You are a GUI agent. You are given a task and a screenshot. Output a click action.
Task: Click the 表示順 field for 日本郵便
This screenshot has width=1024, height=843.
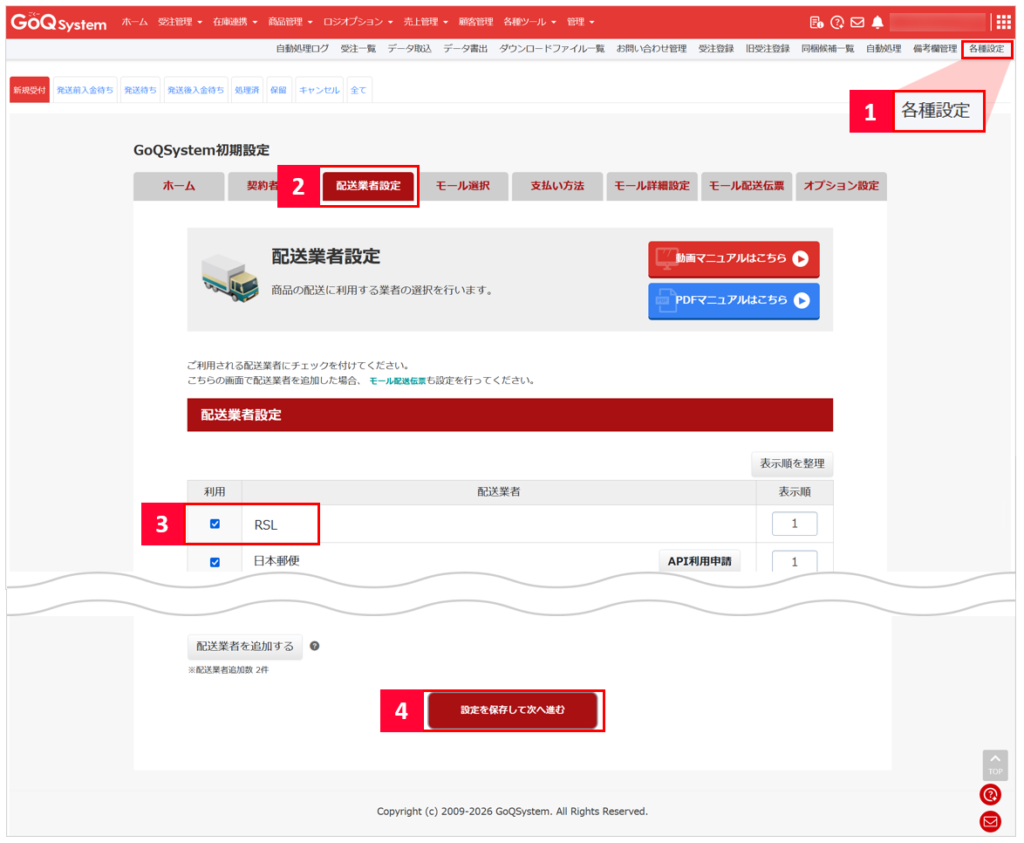click(795, 562)
